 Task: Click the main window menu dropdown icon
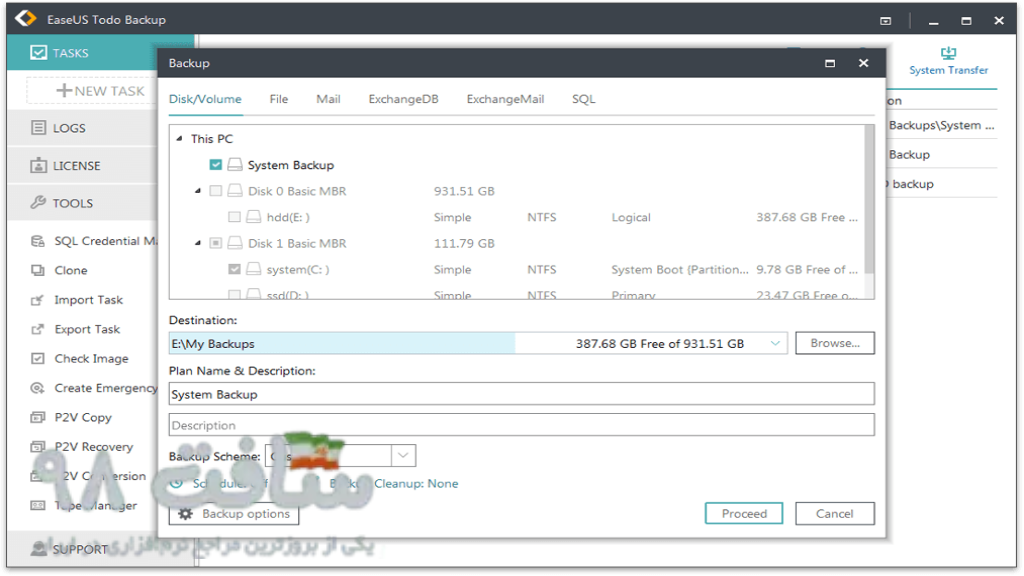pyautogui.click(x=886, y=21)
